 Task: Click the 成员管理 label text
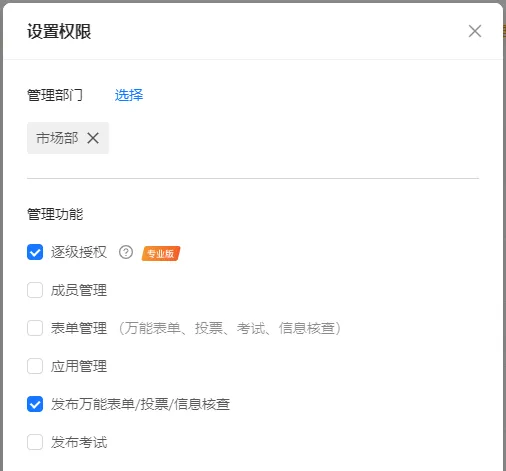coord(79,290)
